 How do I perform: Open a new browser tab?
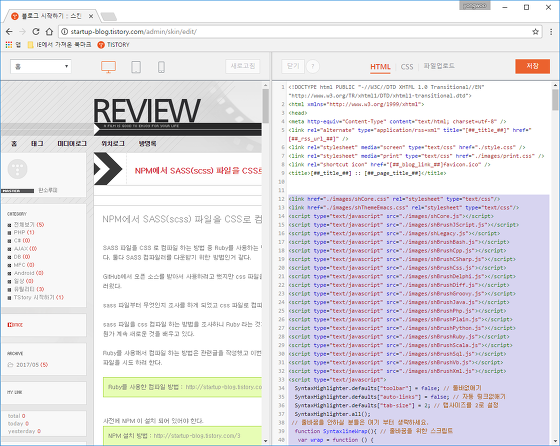pos(109,16)
